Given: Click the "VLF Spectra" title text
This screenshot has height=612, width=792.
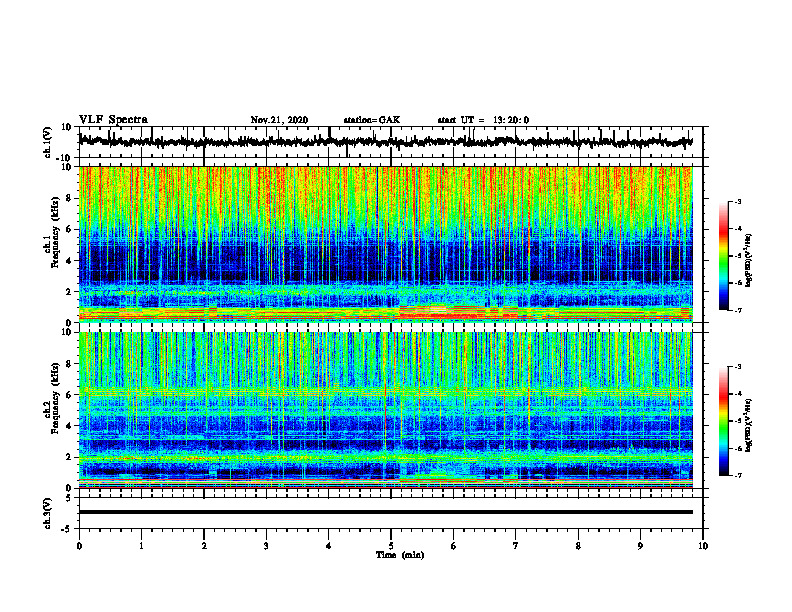Looking at the screenshot, I should [113, 120].
